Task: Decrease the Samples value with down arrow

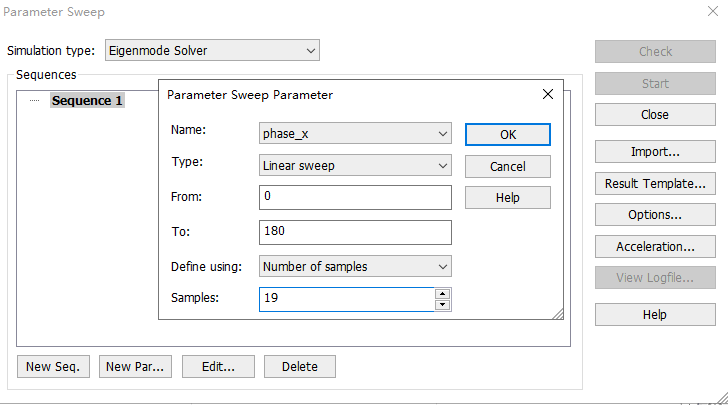Action: (x=442, y=305)
